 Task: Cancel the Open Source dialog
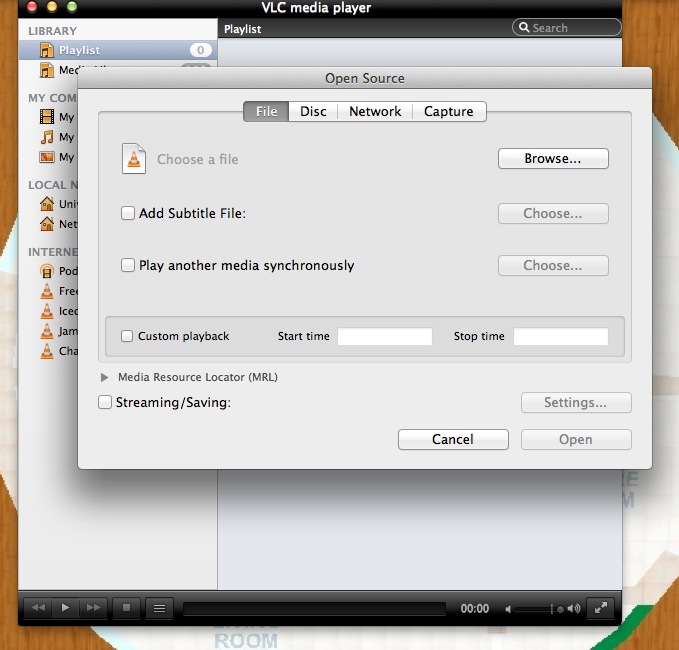pyautogui.click(x=453, y=440)
